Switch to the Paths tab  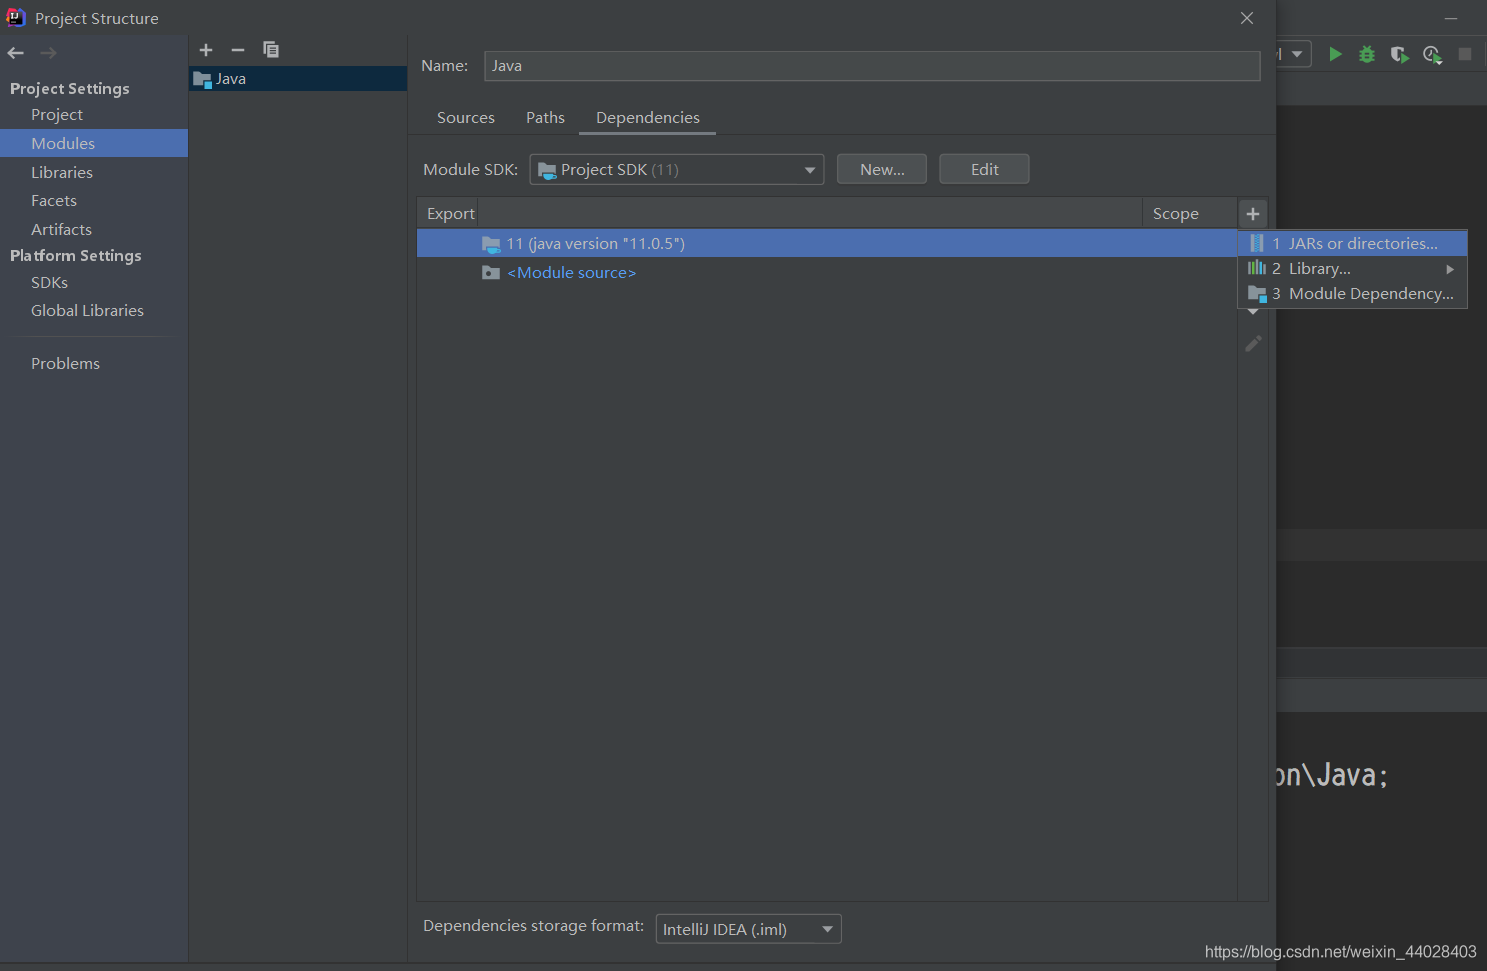pos(545,118)
